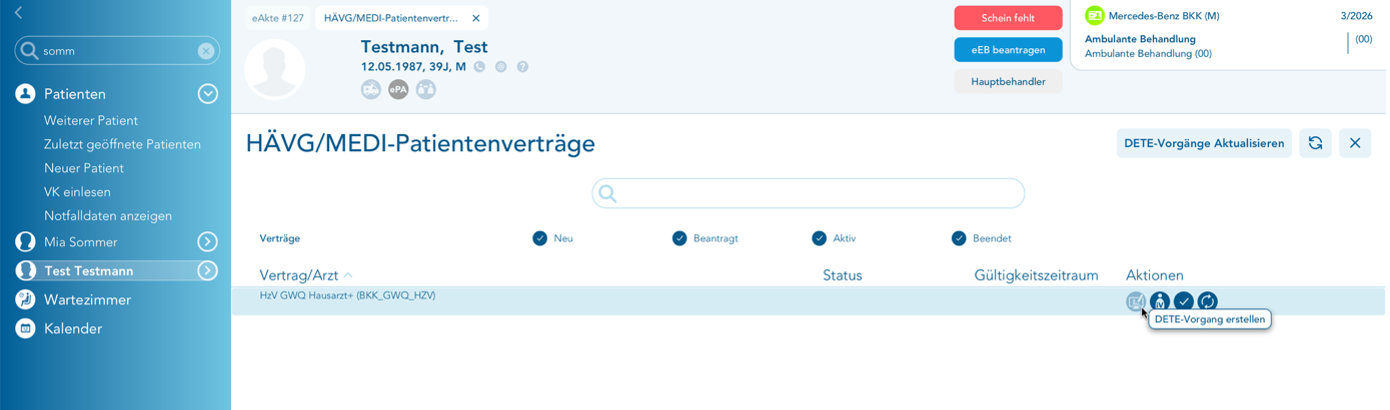Select the HÄVG/MEDI-Patientenvertr... tab
This screenshot has width=1390, height=410.
click(x=391, y=18)
